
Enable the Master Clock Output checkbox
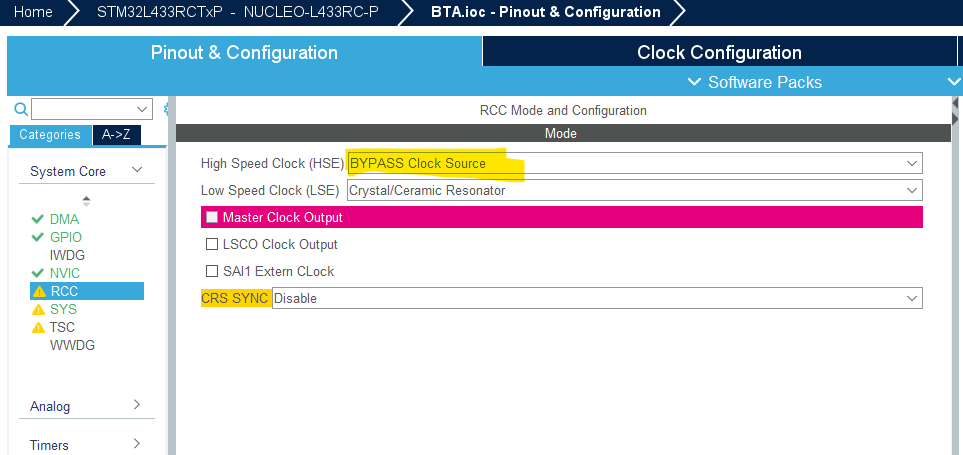pos(211,217)
